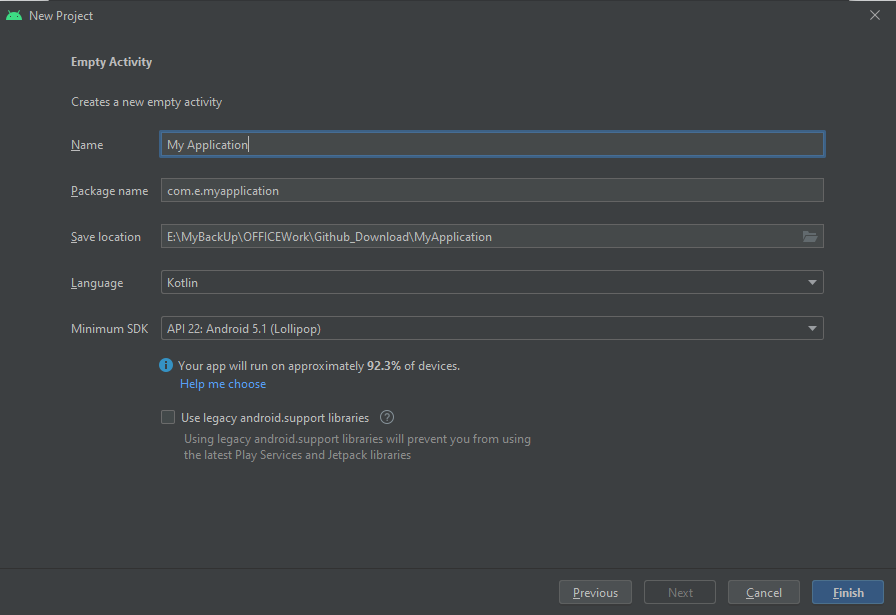Click the Android Studio logo icon
Screen dimensions: 896x615
pyautogui.click(x=14, y=15)
